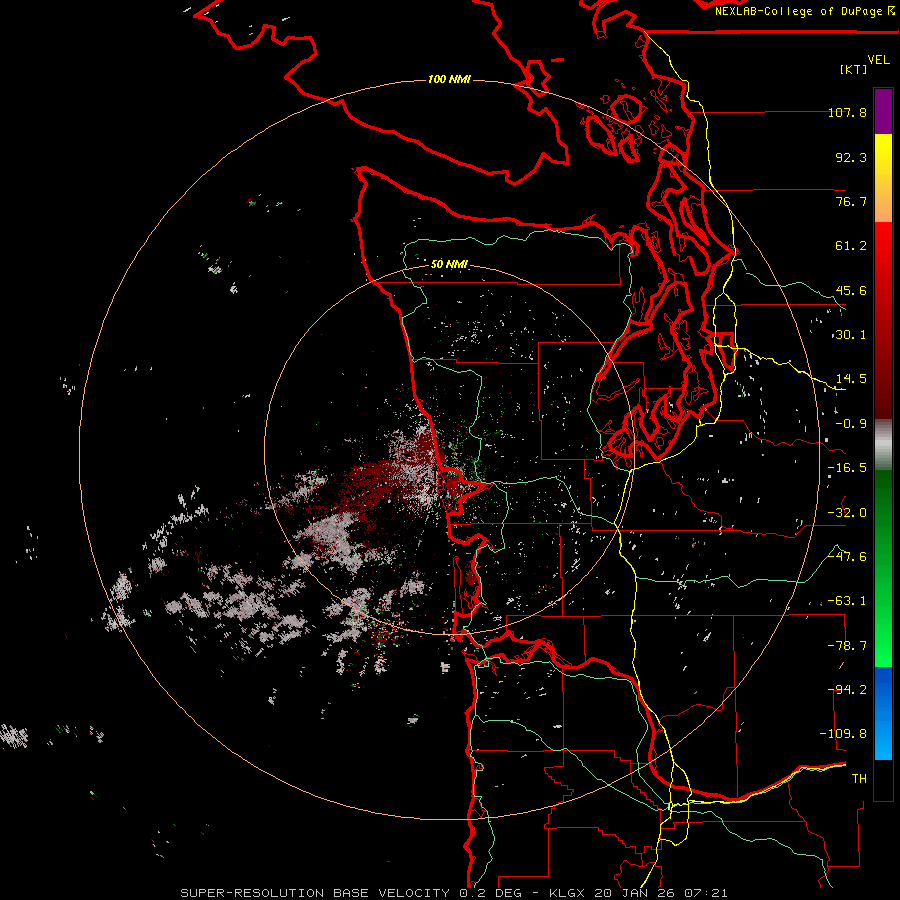Click the NEXLAB-College of DuPage label
900x900 pixels.
click(x=804, y=11)
